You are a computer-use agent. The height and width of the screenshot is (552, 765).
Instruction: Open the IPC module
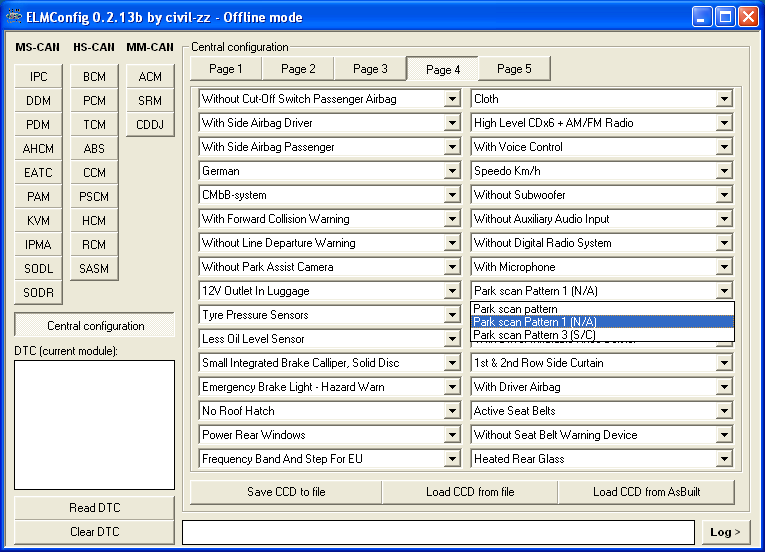point(38,77)
